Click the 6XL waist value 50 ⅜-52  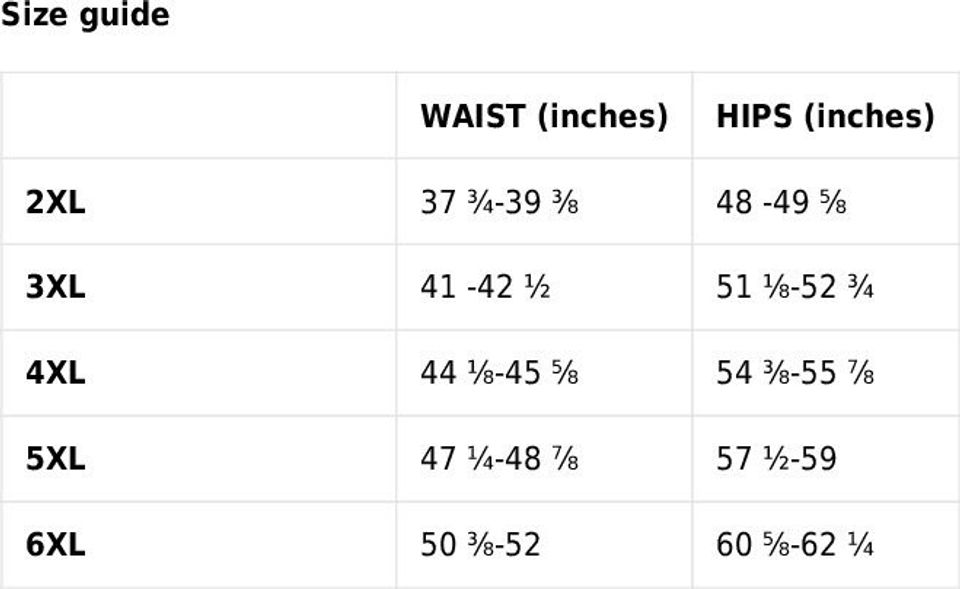click(480, 545)
